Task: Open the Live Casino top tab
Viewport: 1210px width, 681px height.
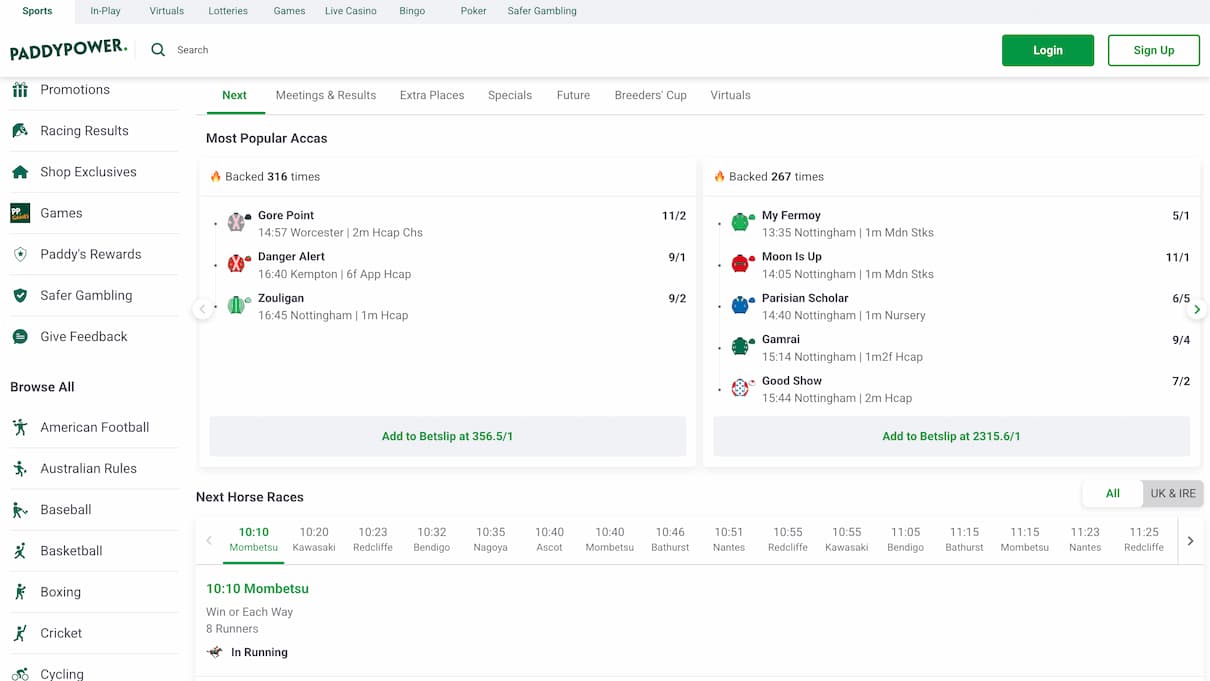Action: pyautogui.click(x=351, y=11)
